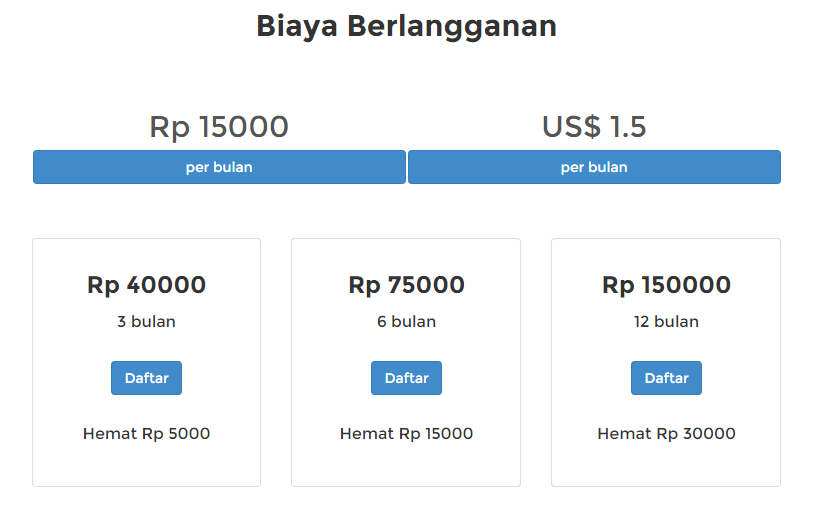Screen dimensions: 817x516
Task: Click the "Hemat Rp 15000" savings text
Action: tap(406, 434)
